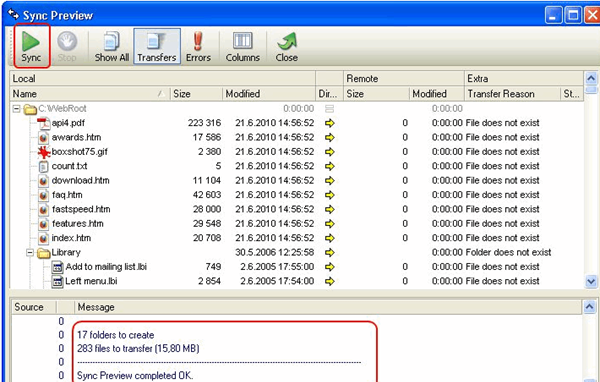
Task: Click the direction arrow for count.txt
Action: click(329, 166)
